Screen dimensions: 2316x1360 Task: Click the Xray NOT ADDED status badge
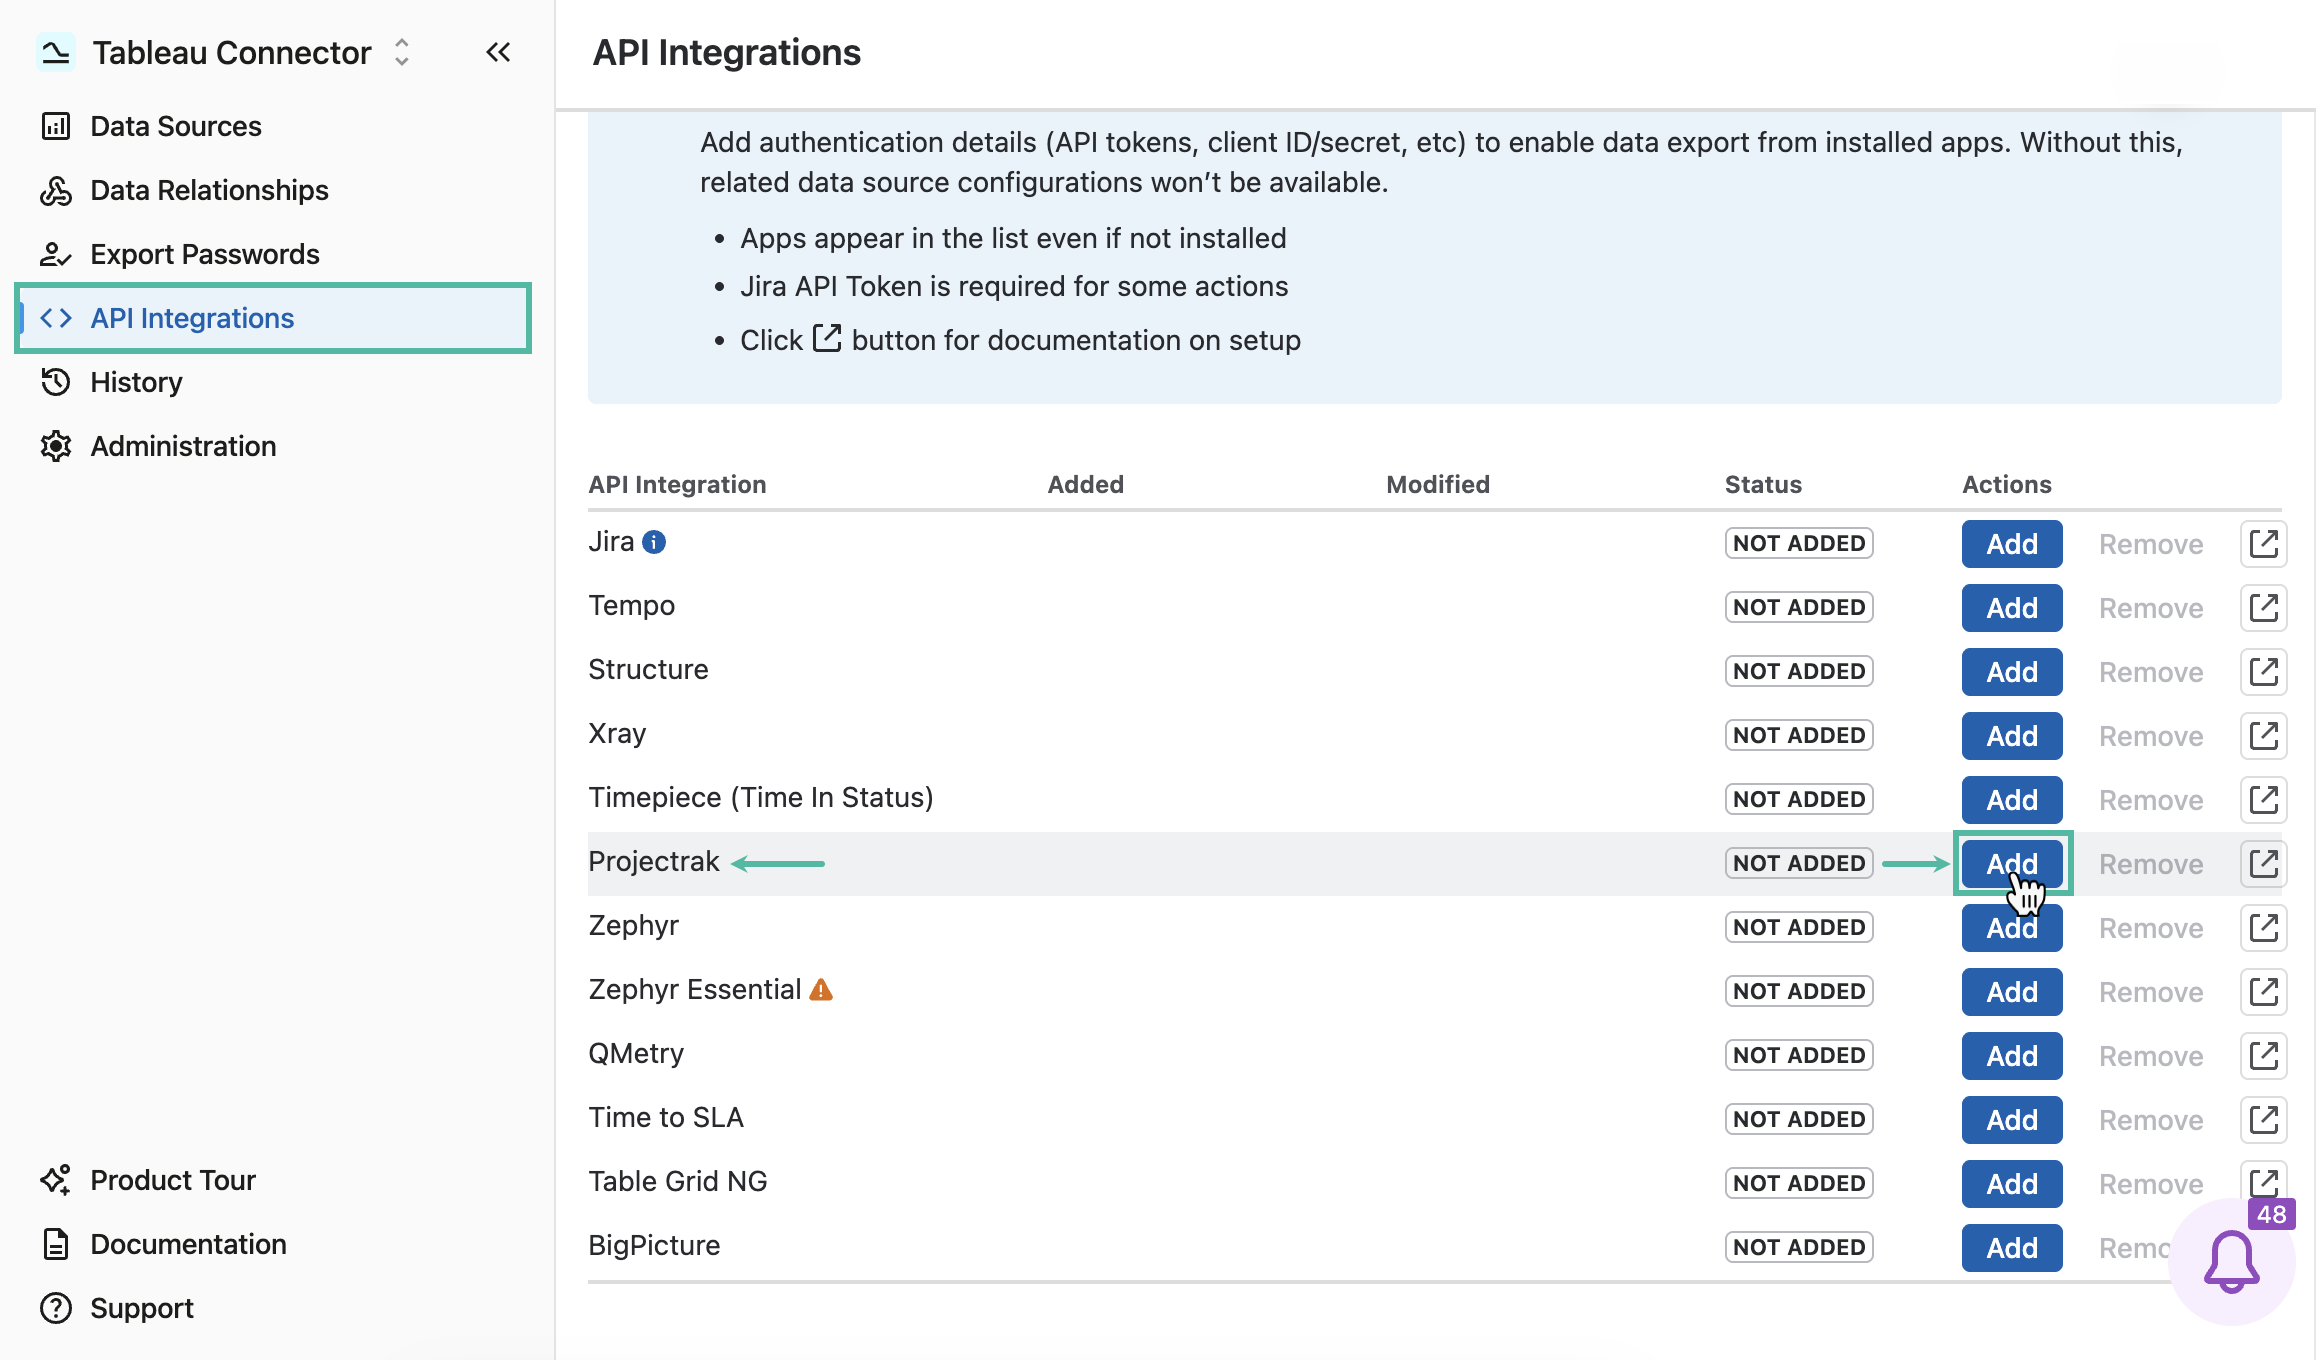coord(1799,735)
